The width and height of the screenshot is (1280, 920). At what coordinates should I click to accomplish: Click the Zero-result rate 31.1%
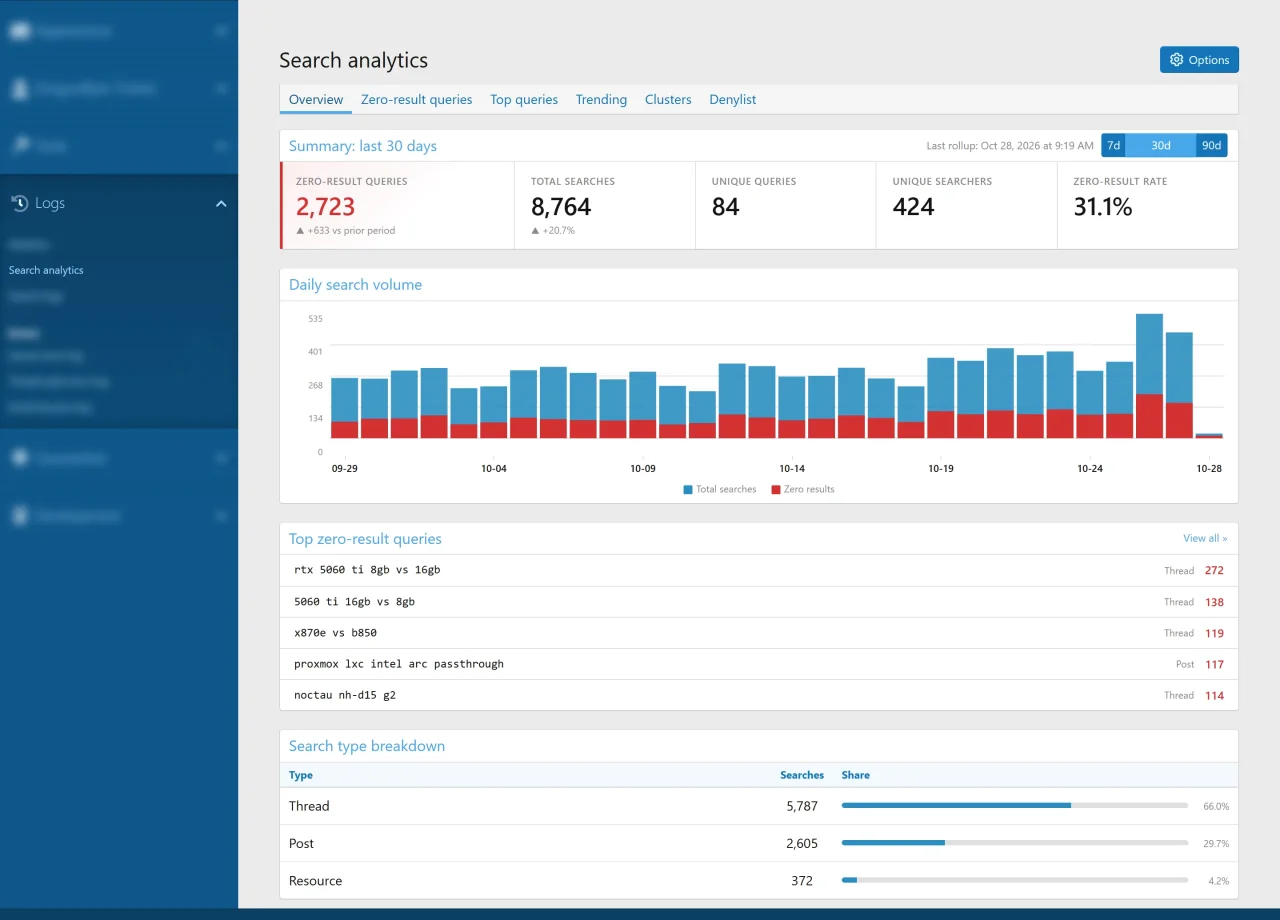point(1103,207)
